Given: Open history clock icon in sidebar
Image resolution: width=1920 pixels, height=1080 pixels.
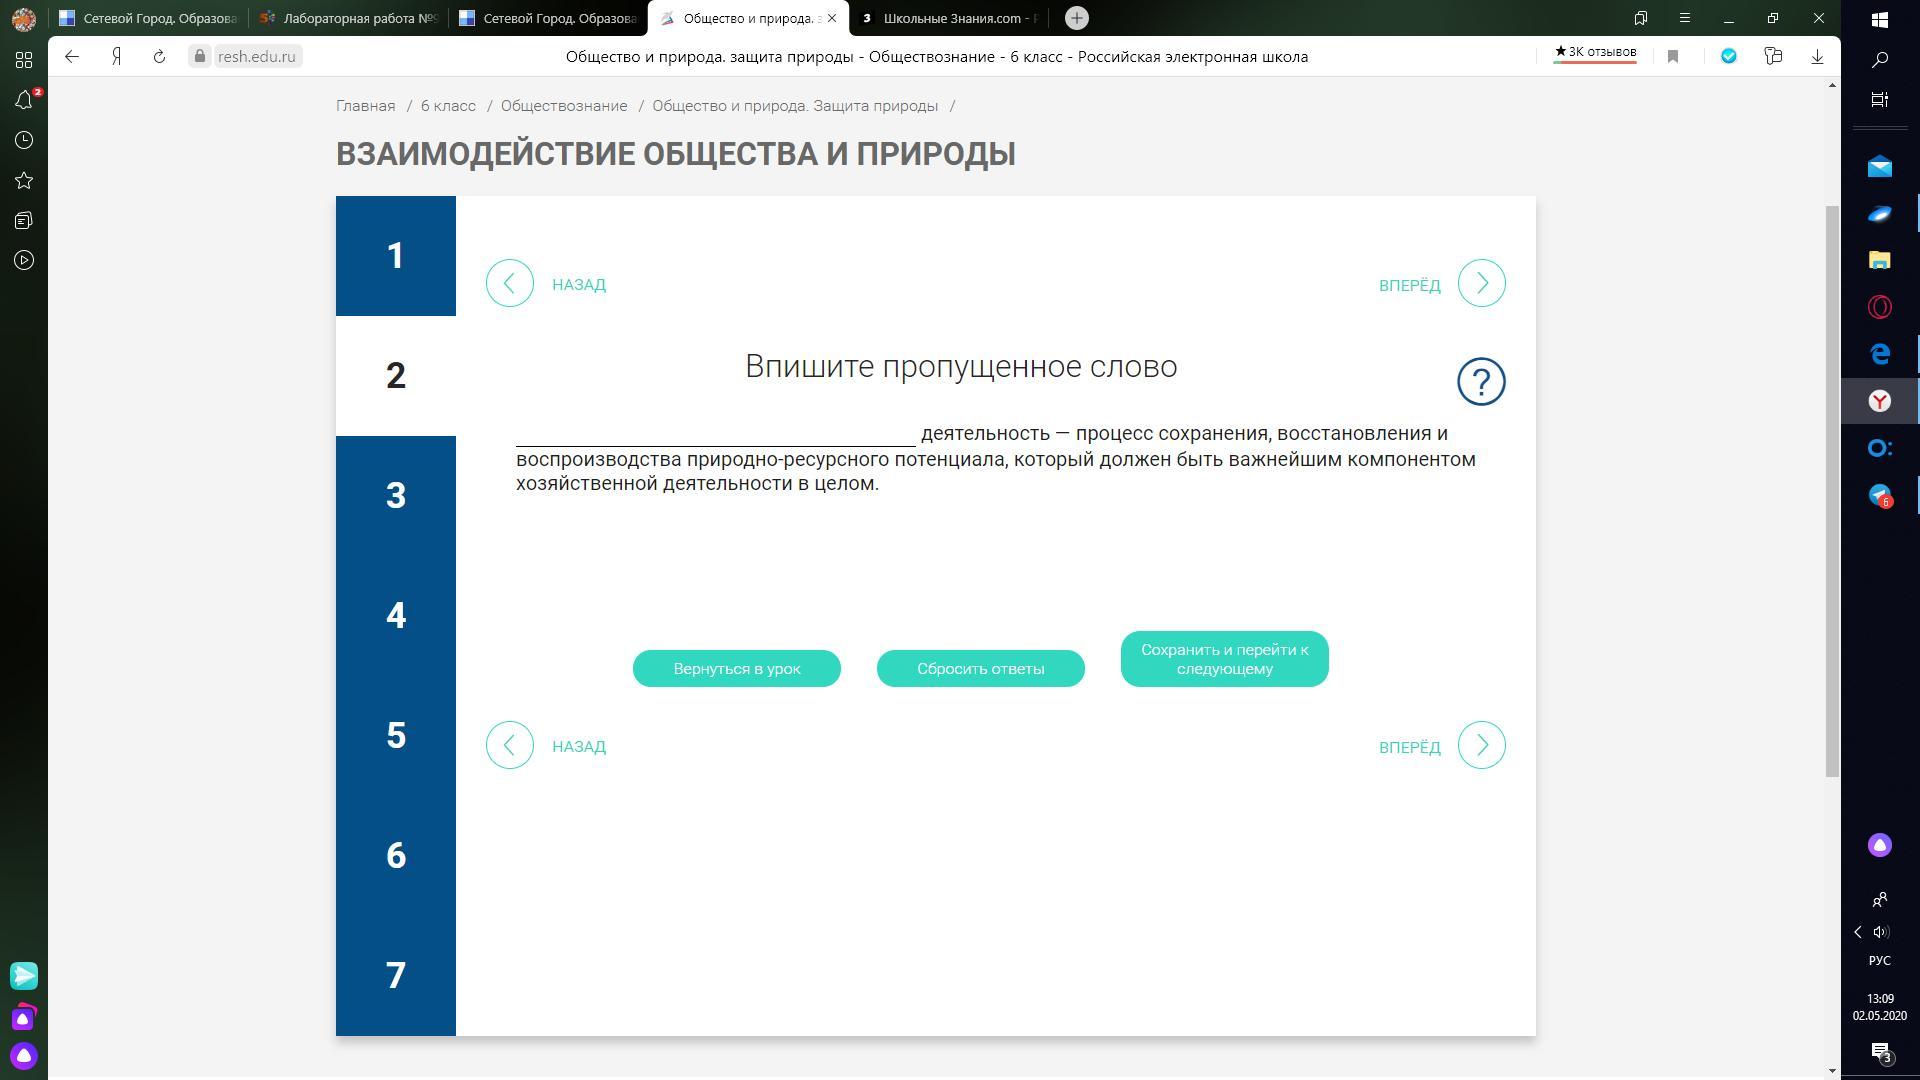Looking at the screenshot, I should (24, 141).
